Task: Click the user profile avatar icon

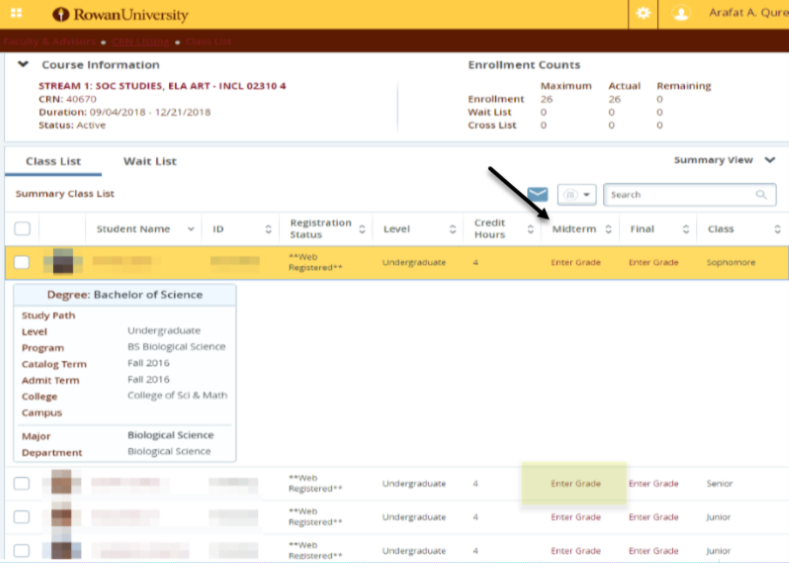Action: coord(681,14)
